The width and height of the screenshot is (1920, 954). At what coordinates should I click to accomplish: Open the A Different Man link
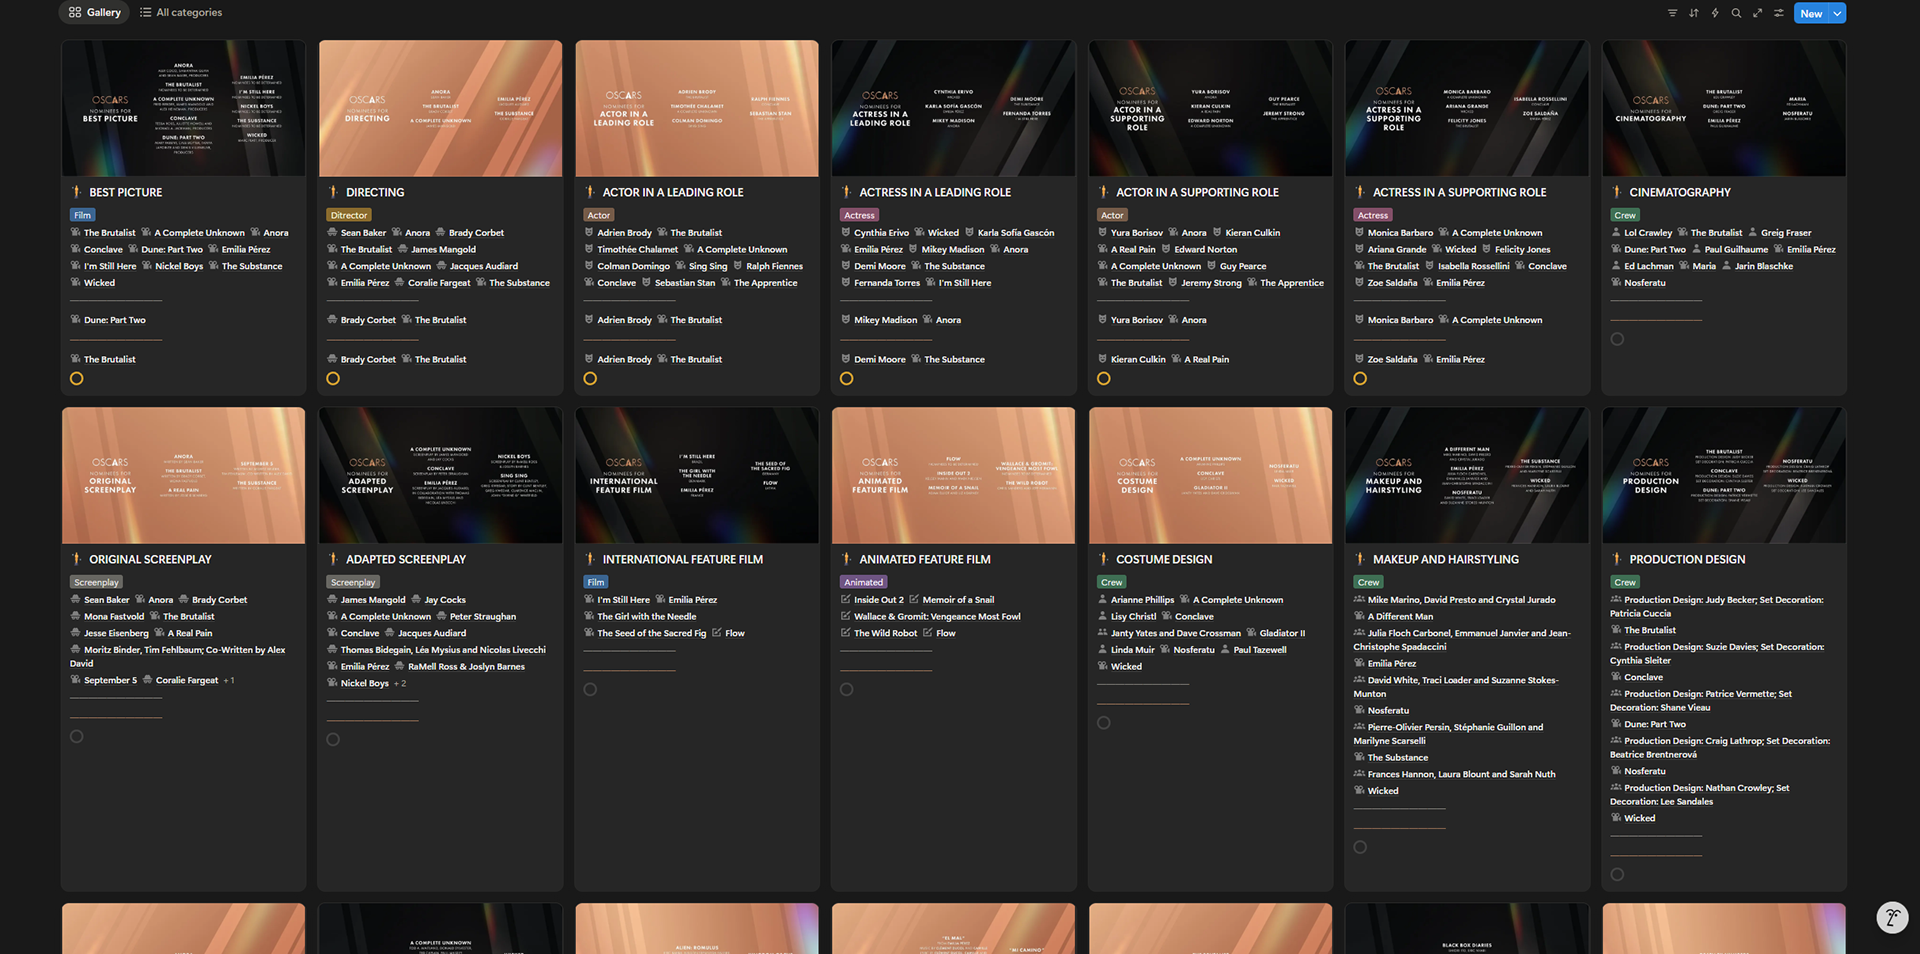click(1400, 617)
